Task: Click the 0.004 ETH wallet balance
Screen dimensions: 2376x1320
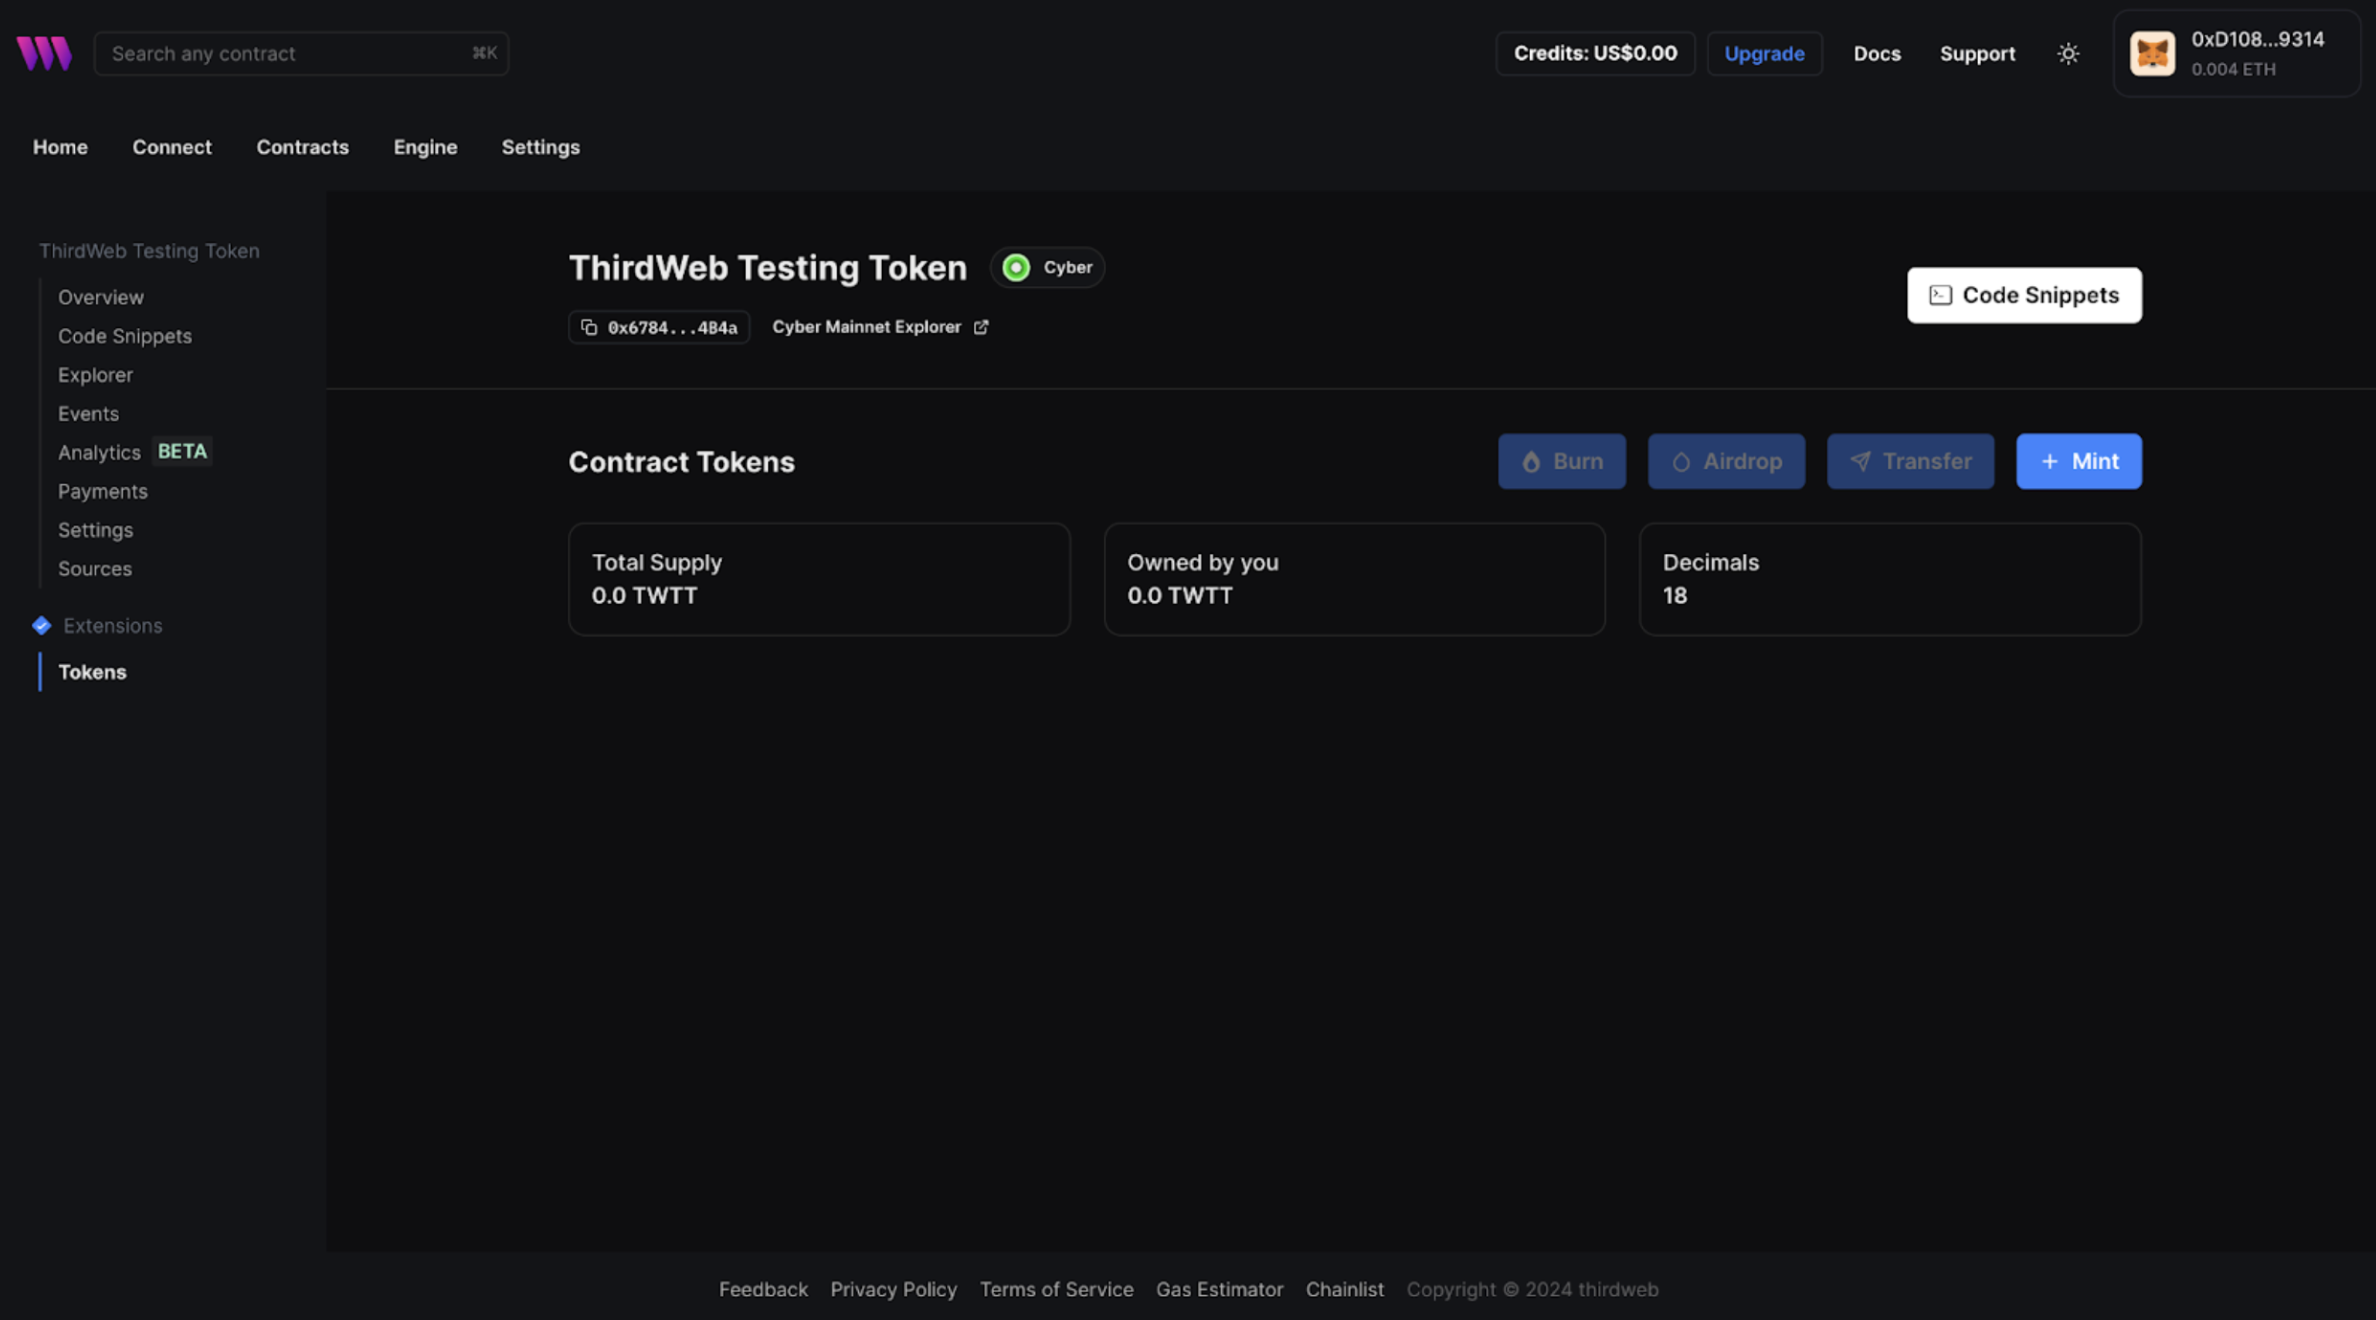Action: click(x=2233, y=69)
